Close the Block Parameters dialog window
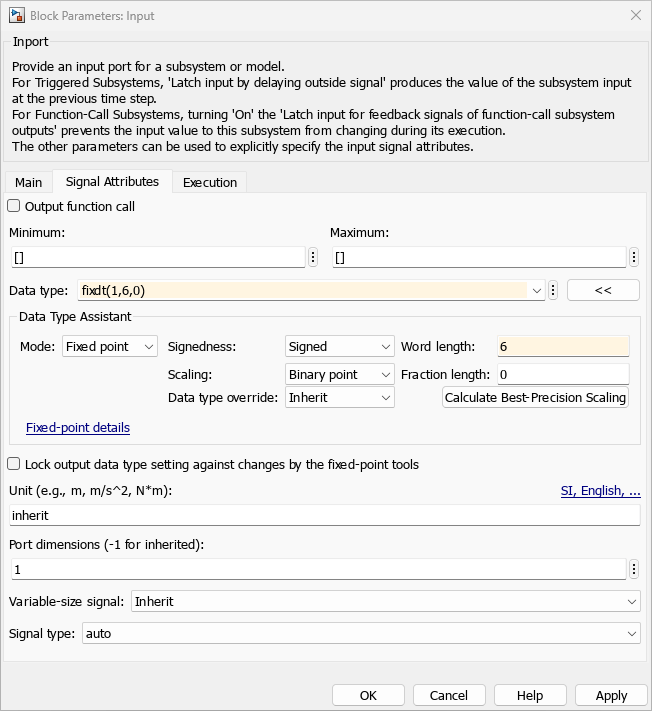Viewport: 652px width, 711px height. pyautogui.click(x=634, y=16)
